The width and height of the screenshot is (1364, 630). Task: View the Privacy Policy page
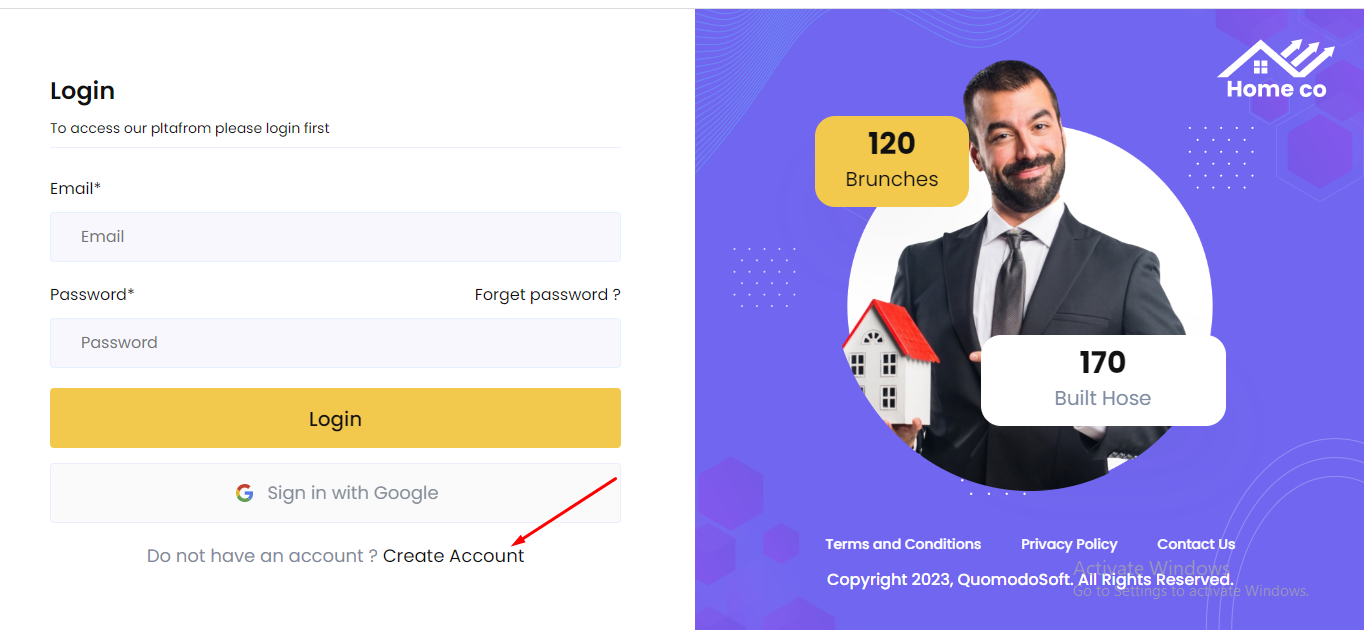click(1069, 544)
